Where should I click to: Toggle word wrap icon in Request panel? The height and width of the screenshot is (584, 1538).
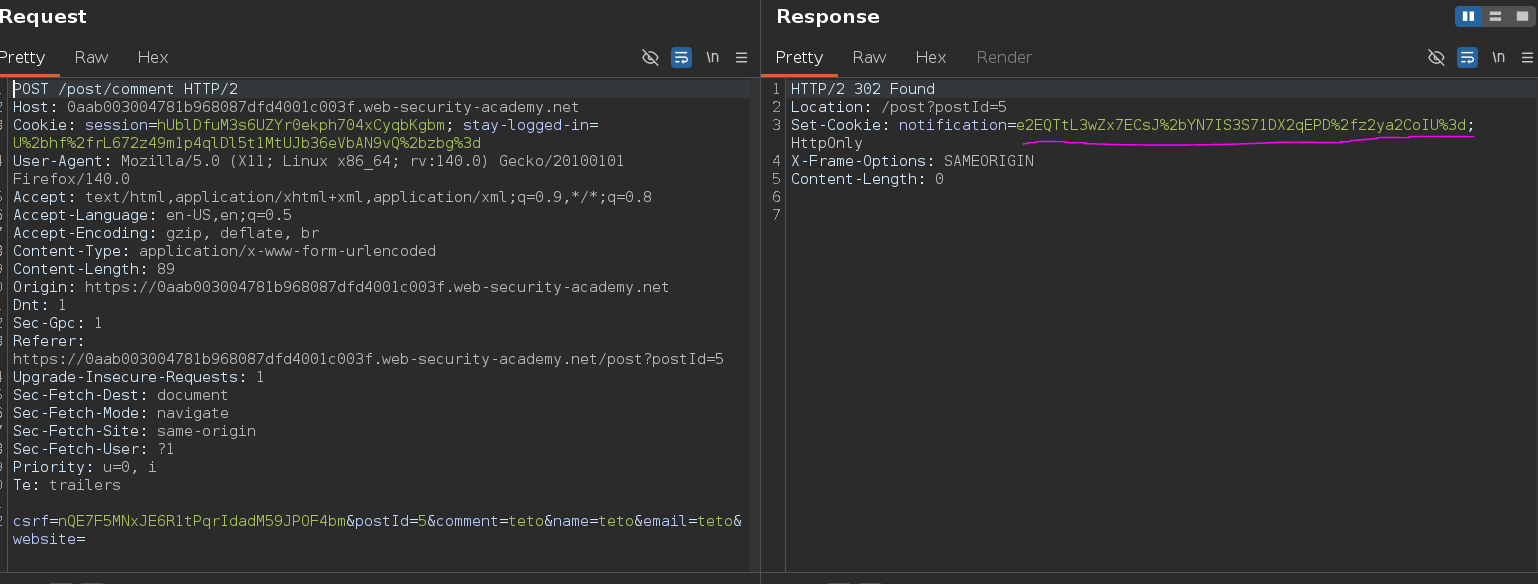tap(681, 57)
